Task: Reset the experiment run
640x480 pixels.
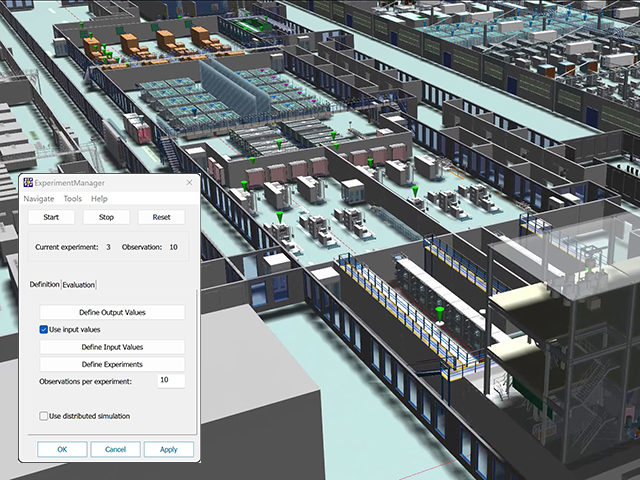Action: pos(161,217)
